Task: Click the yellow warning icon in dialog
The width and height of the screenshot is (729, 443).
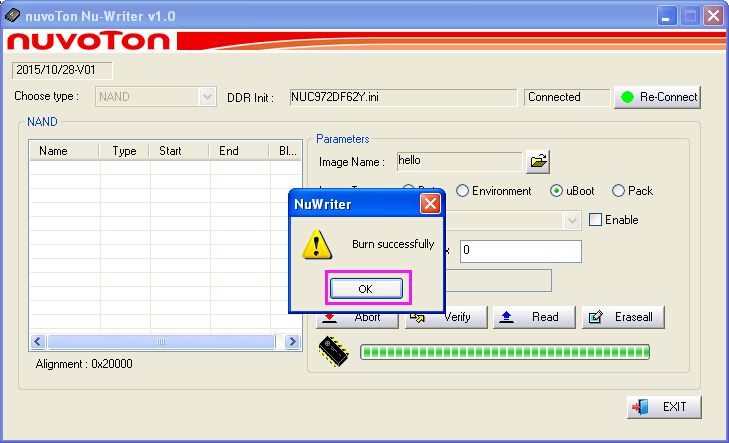Action: pos(317,246)
